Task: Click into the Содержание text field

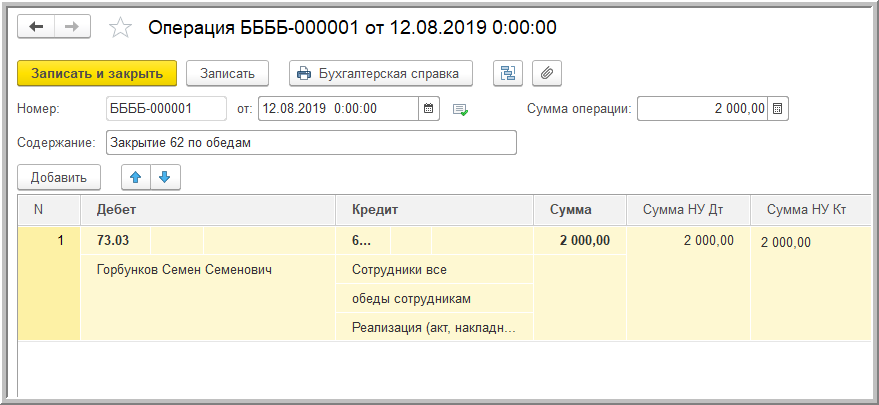Action: [x=310, y=143]
